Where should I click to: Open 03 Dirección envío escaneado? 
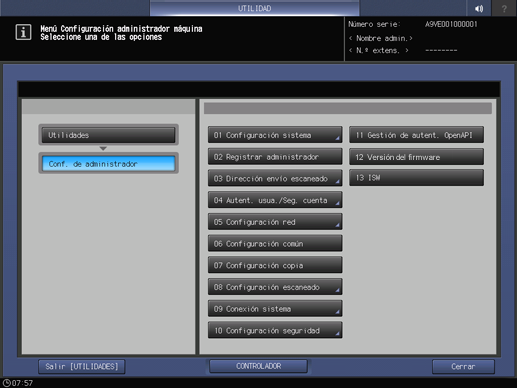[275, 178]
